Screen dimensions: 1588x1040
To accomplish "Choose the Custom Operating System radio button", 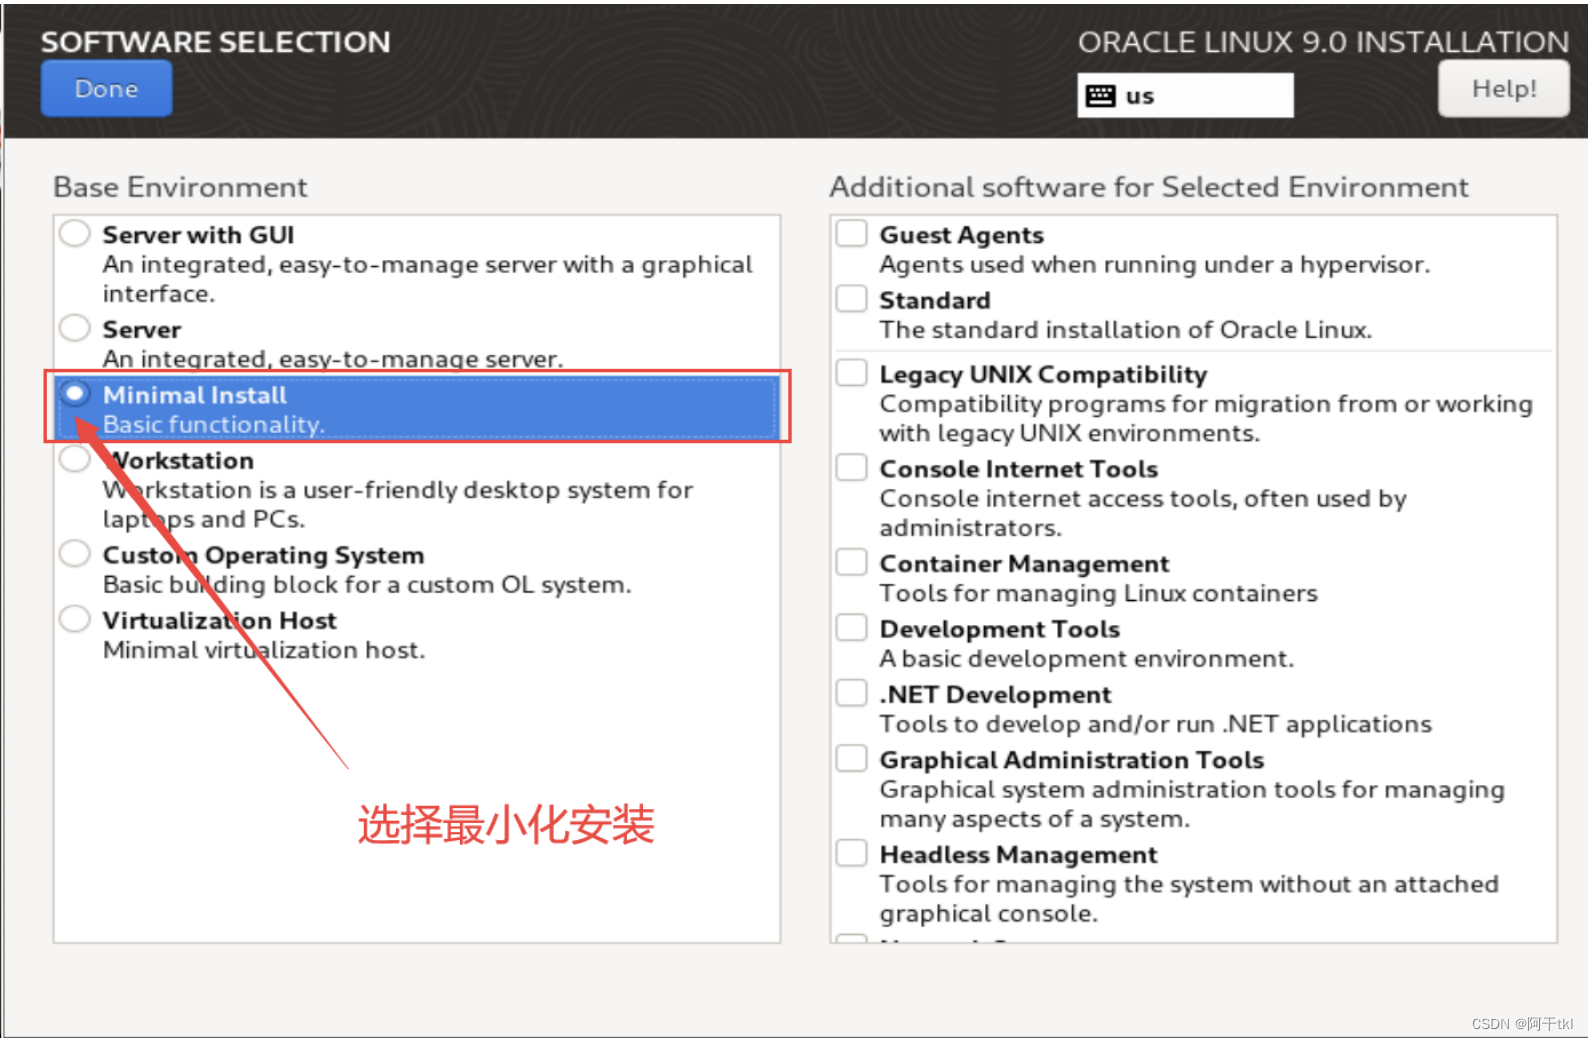I will pos(75,553).
